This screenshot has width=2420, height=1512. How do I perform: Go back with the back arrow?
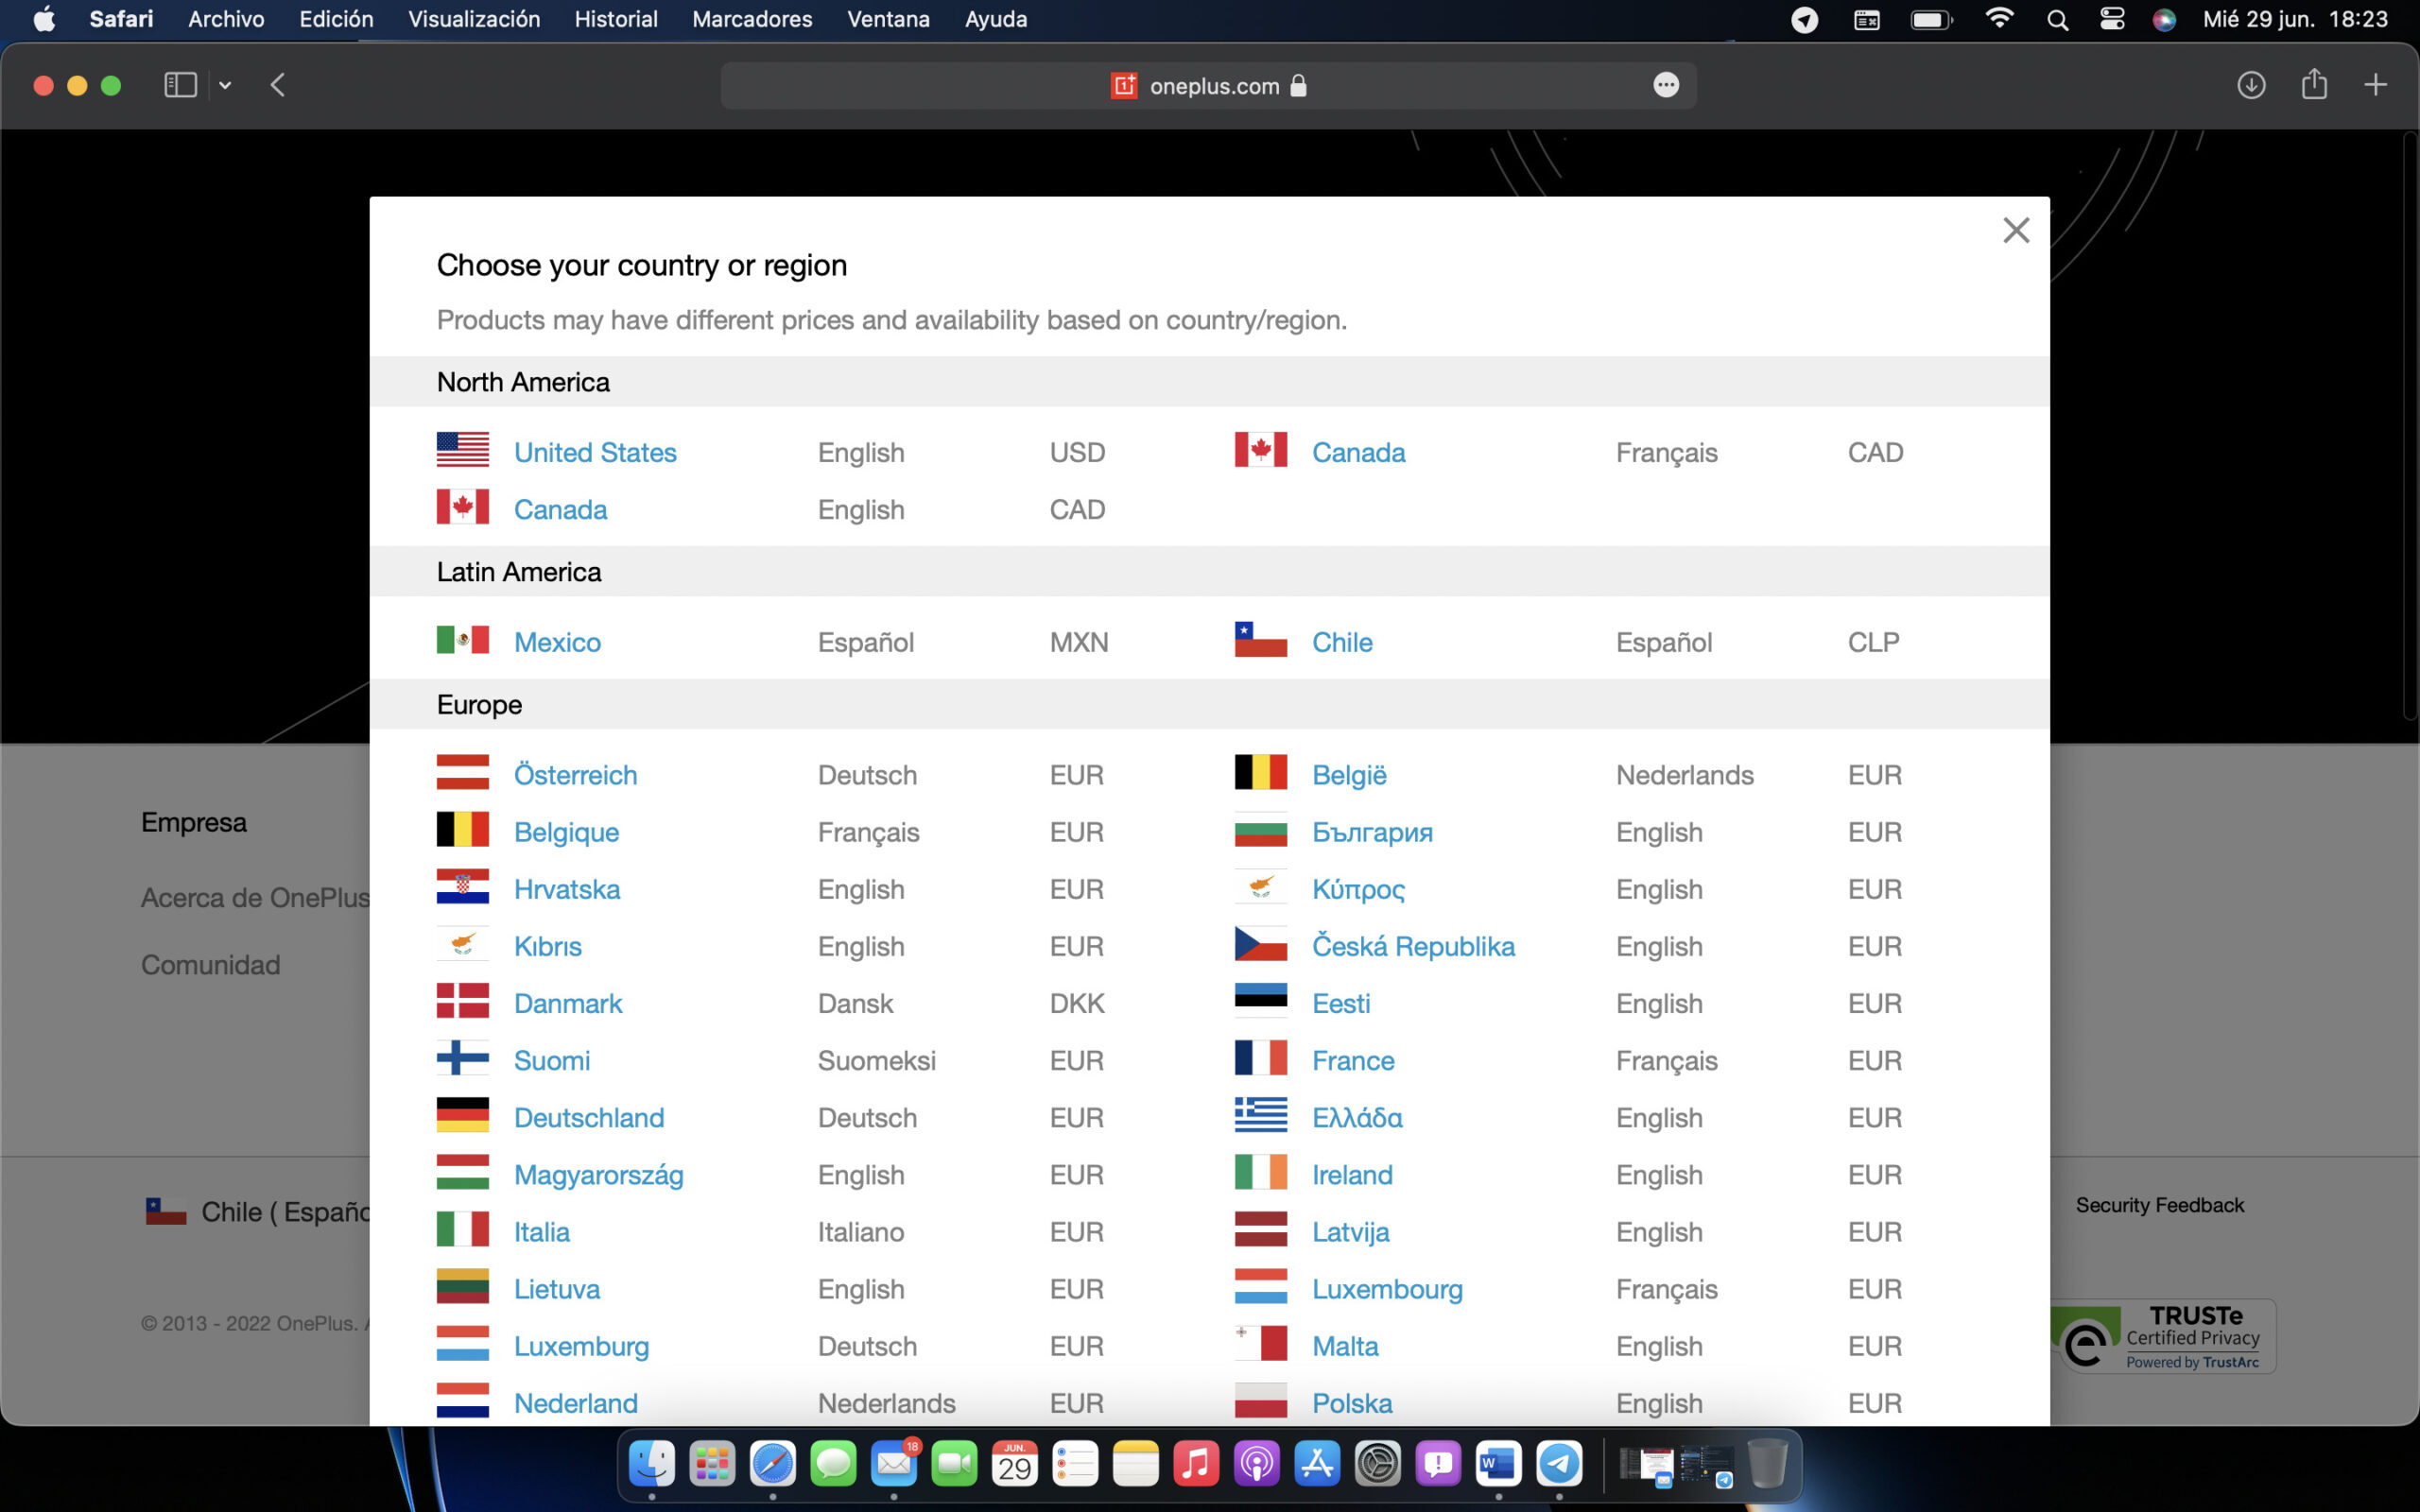click(278, 85)
